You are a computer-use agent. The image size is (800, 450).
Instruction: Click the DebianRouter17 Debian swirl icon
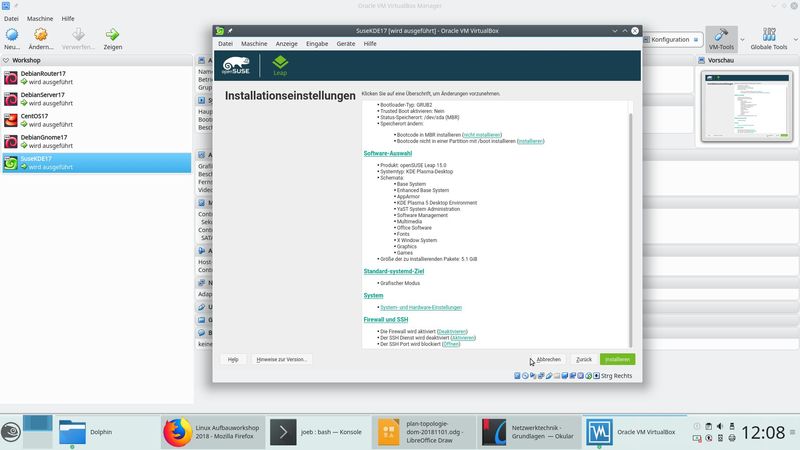click(11, 78)
